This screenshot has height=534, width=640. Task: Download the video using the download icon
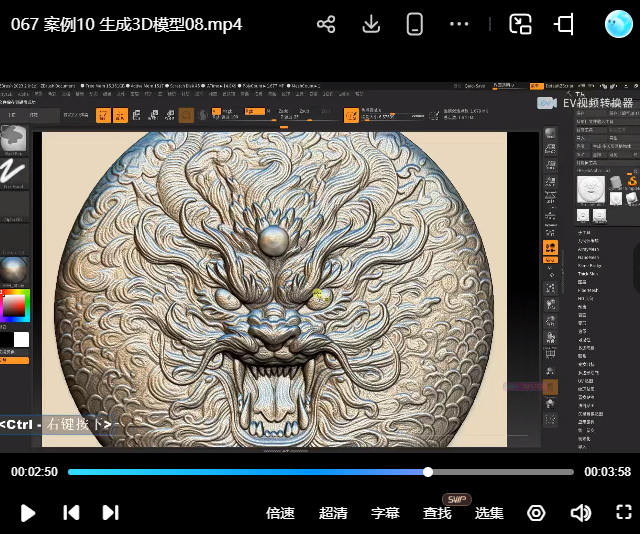(x=371, y=25)
